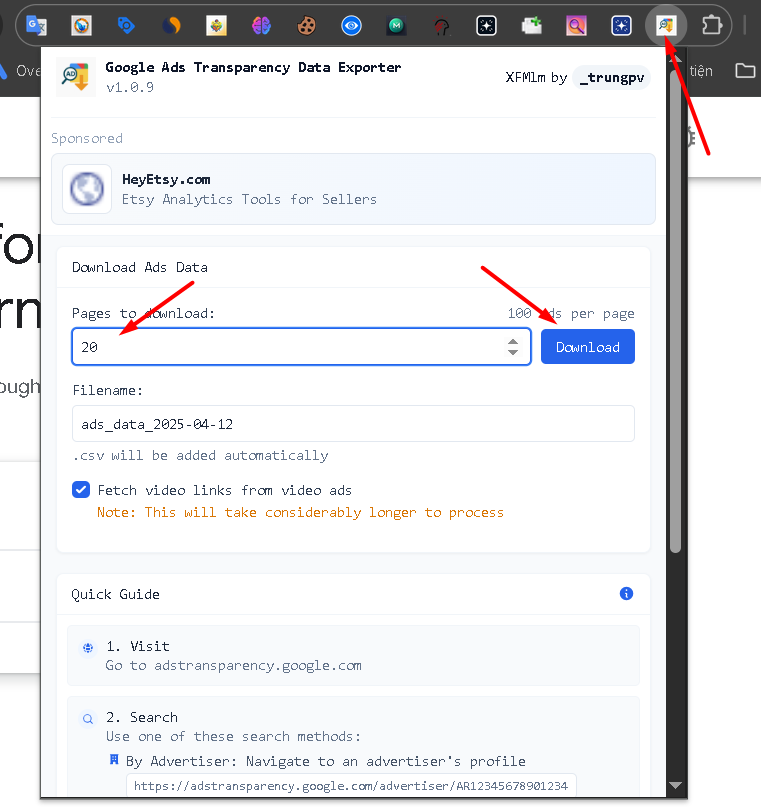Open the blue tag extension icon
The height and width of the screenshot is (807, 761).
126,25
